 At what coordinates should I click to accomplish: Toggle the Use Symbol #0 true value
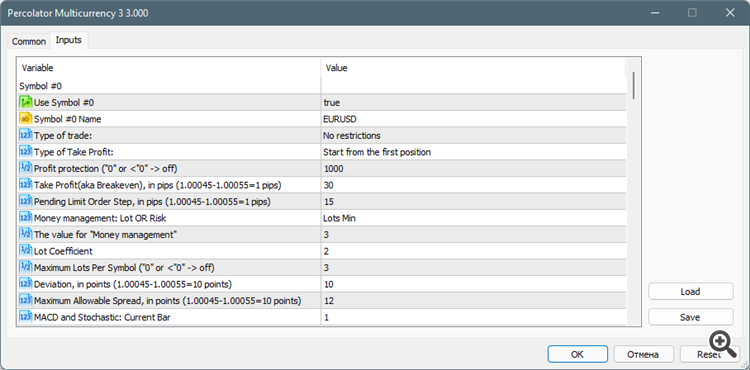coord(473,102)
